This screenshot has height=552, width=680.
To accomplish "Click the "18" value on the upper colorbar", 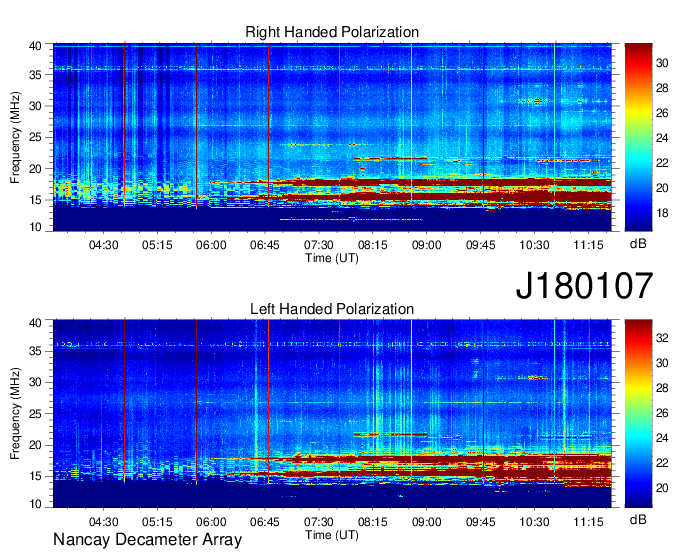I will [662, 213].
